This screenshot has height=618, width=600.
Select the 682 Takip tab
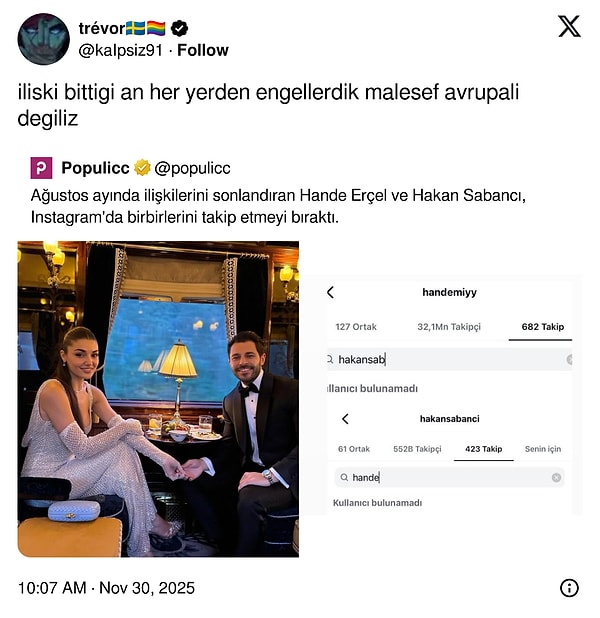click(x=542, y=327)
